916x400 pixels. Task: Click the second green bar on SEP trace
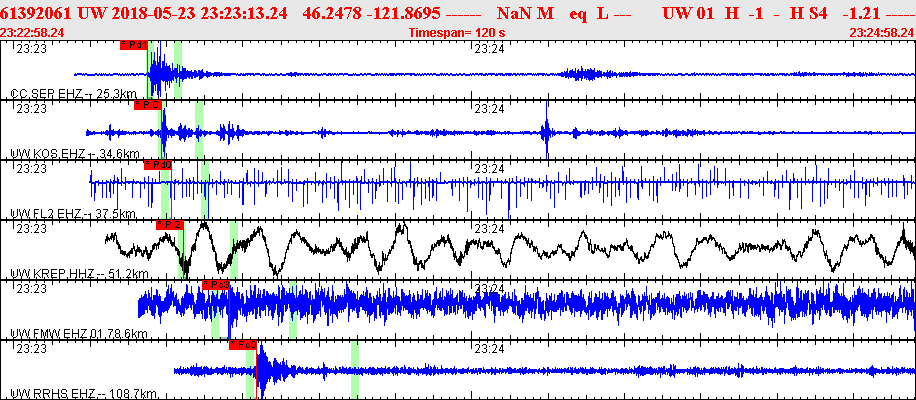pyautogui.click(x=178, y=69)
